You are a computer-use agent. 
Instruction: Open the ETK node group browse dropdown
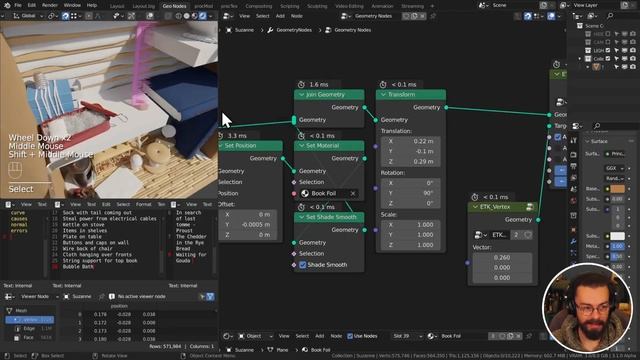[480, 235]
